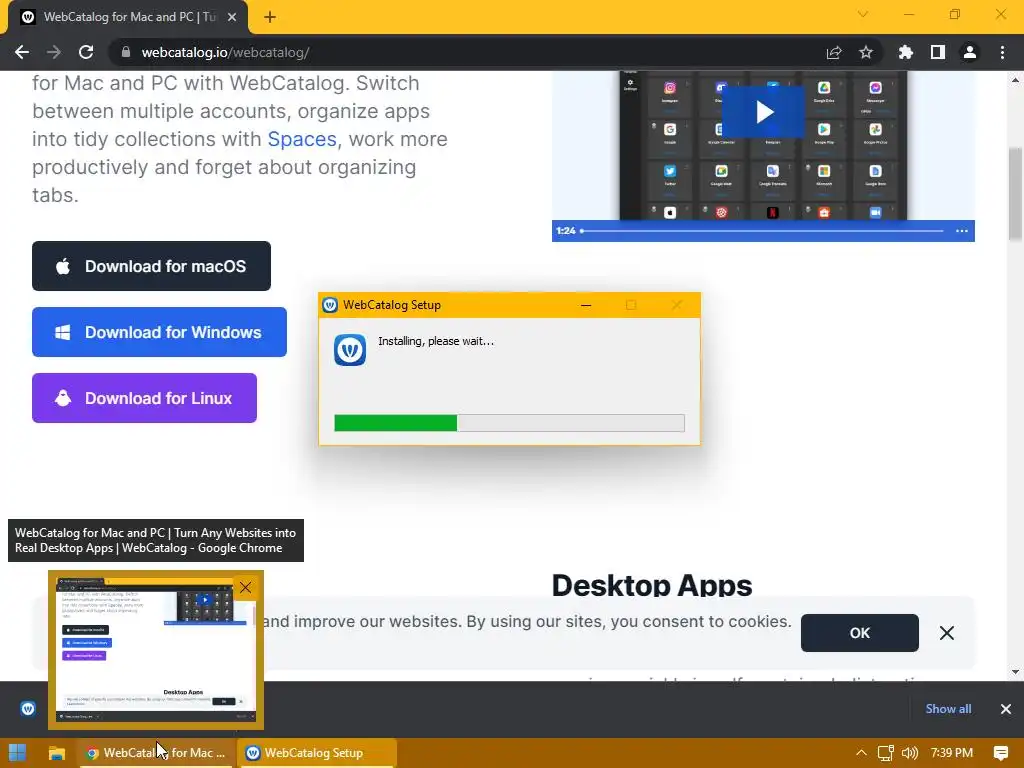Toggle the Chrome side panel icon

[x=938, y=52]
